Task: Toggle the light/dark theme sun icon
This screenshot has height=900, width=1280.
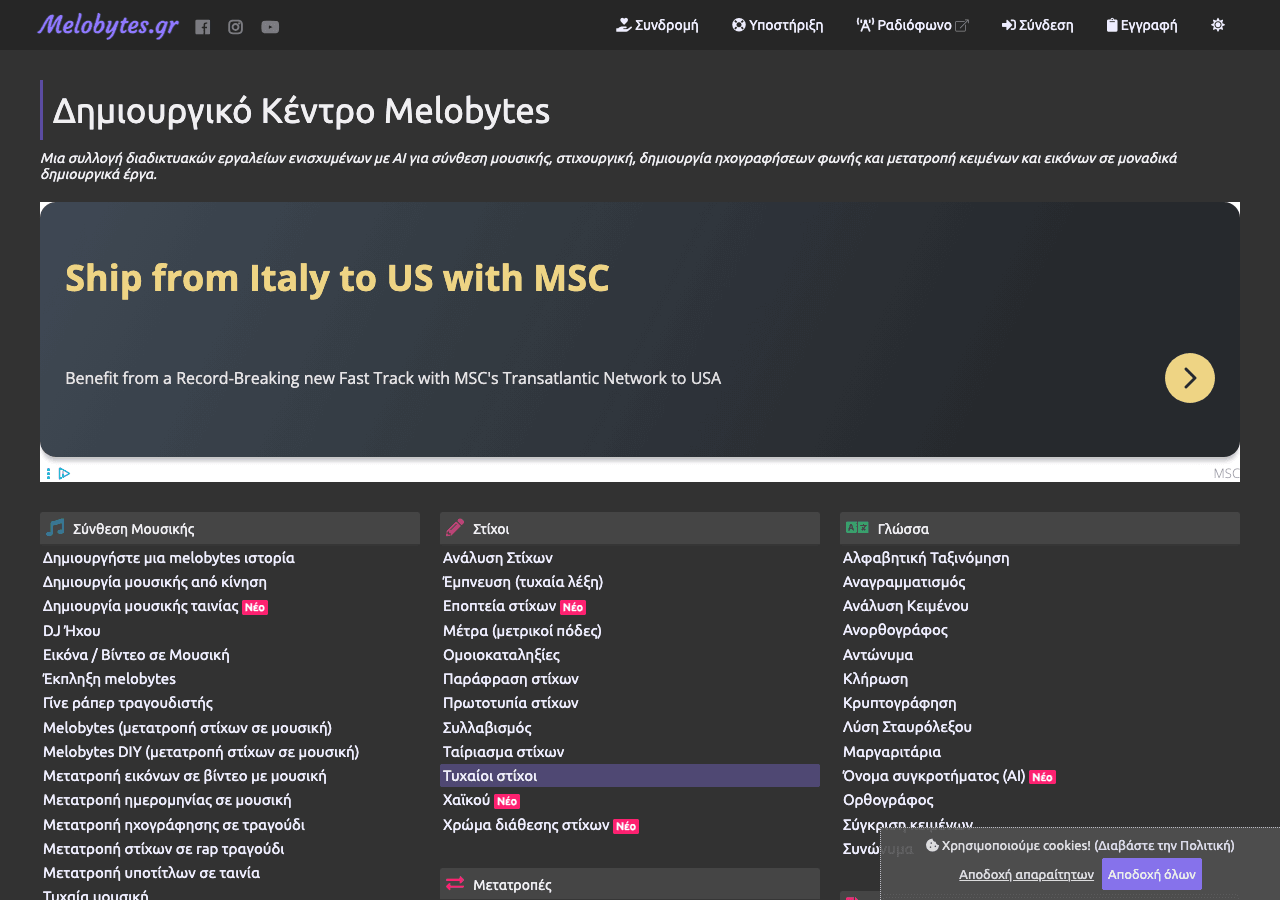Action: pyautogui.click(x=1218, y=25)
